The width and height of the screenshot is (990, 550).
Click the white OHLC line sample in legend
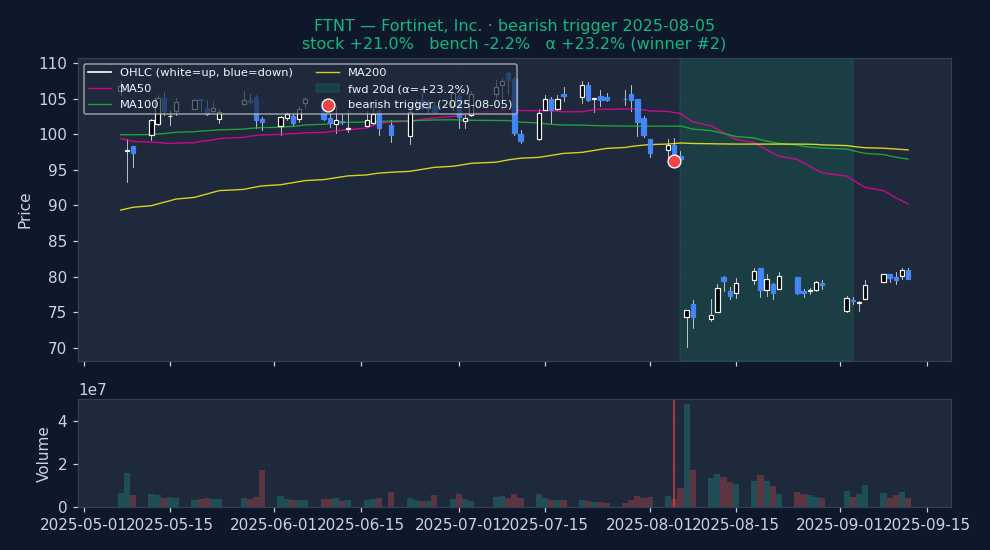[100, 73]
